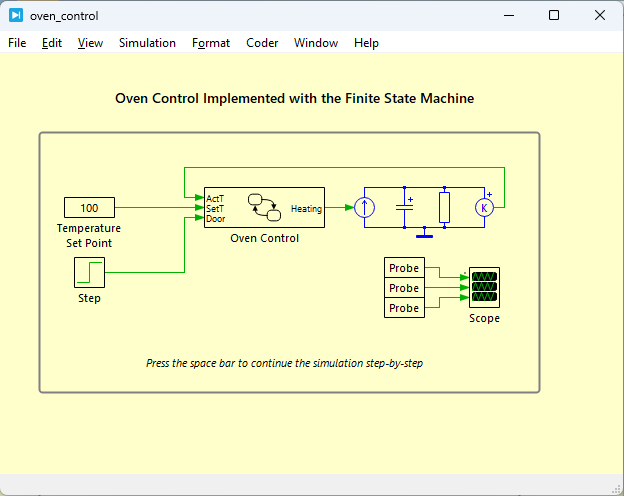Image resolution: width=624 pixels, height=496 pixels.
Task: Open the Simulation menu
Action: [147, 43]
